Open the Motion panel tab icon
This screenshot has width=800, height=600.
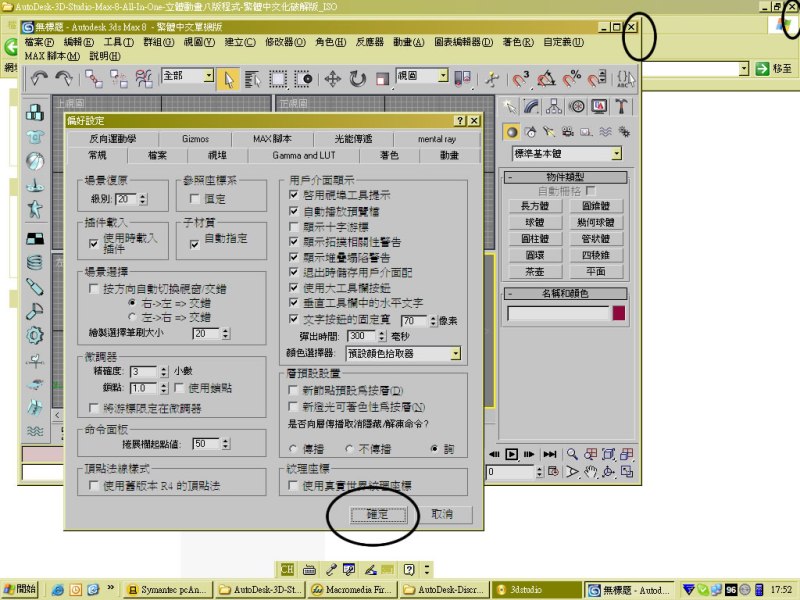click(x=577, y=107)
